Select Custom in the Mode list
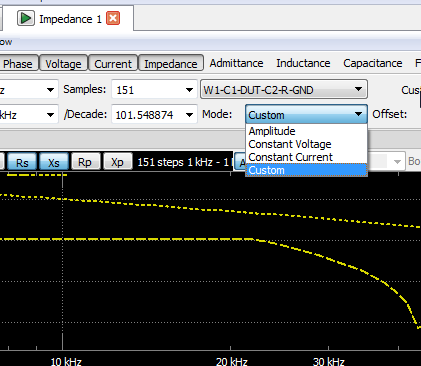Image resolution: width=421 pixels, height=366 pixels. (306, 170)
